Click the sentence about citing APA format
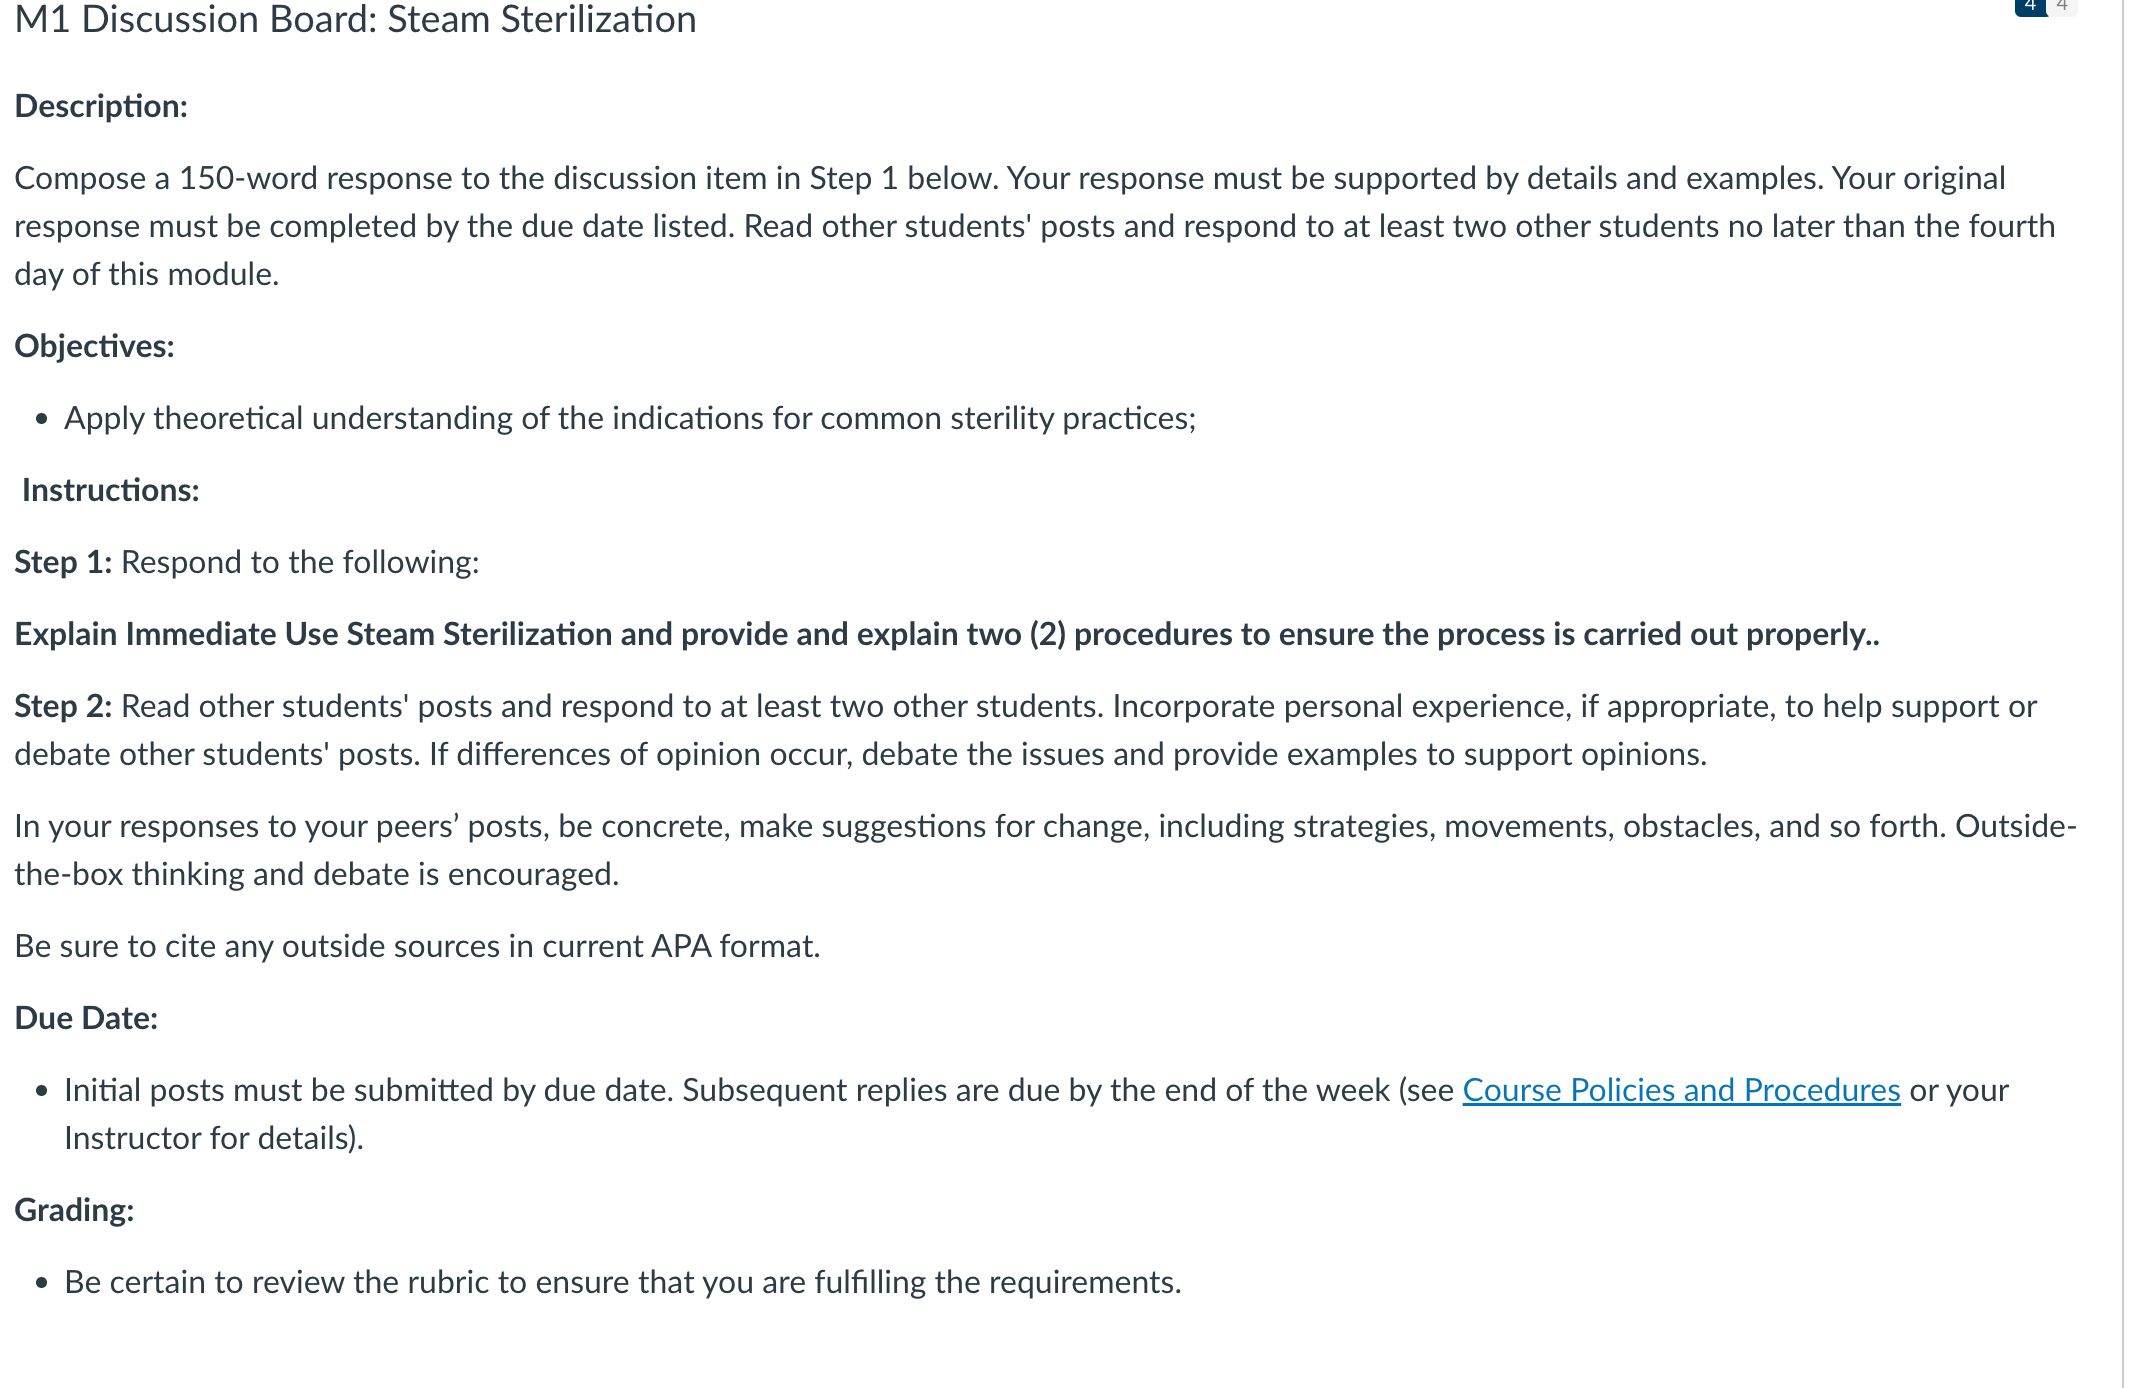Viewport: 2144px width, 1388px height. click(417, 946)
